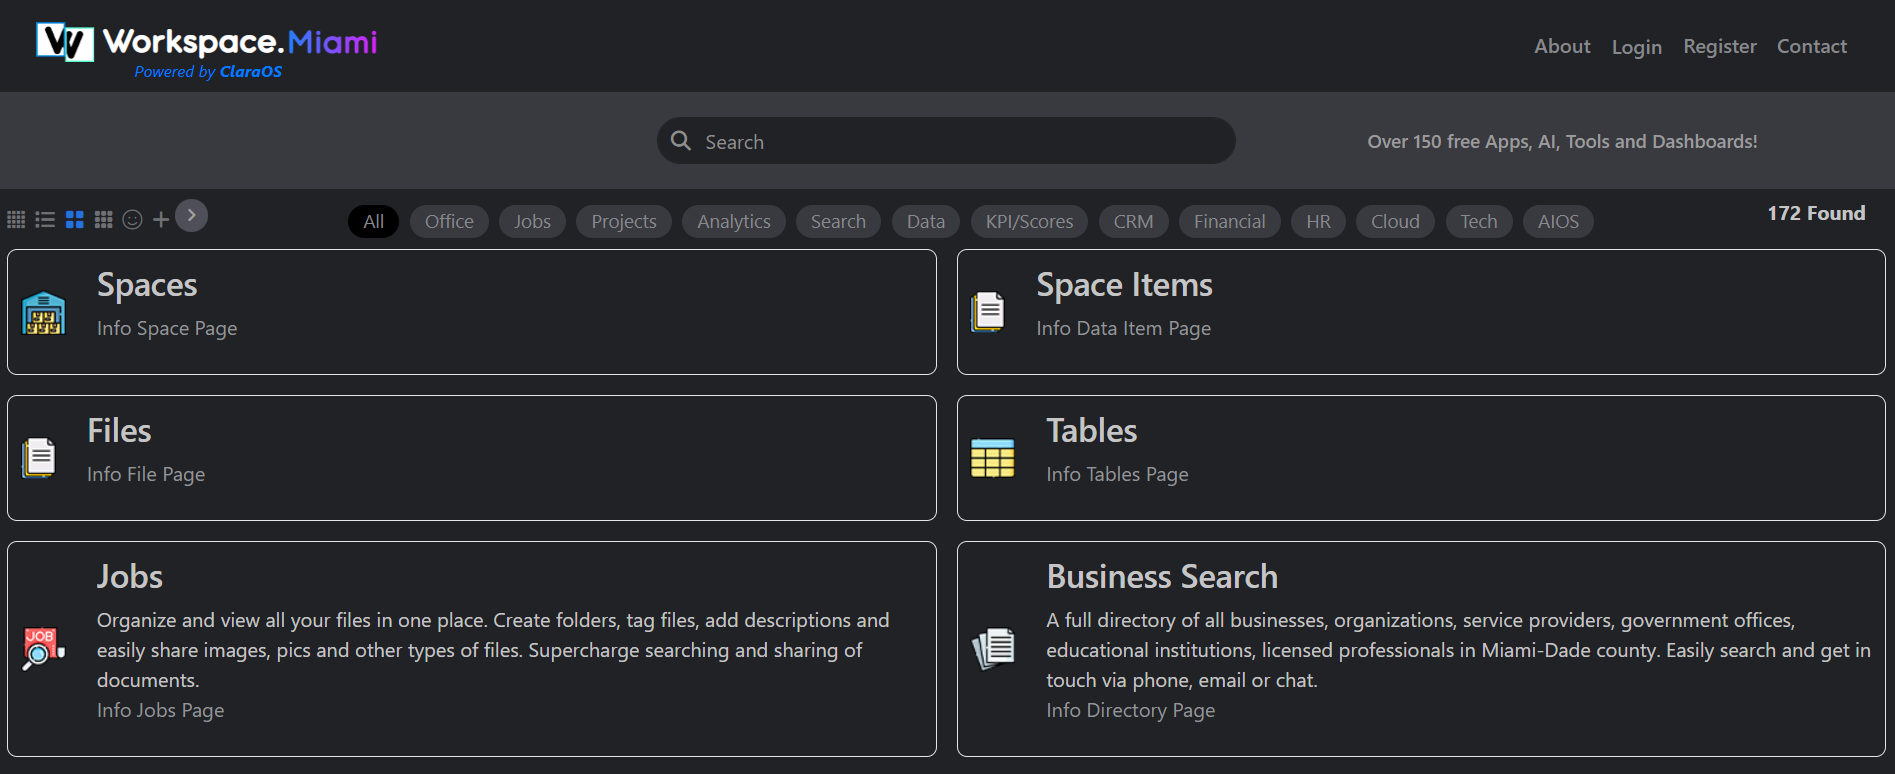Click the Spaces warehouse icon
The width and height of the screenshot is (1895, 774).
tap(43, 313)
